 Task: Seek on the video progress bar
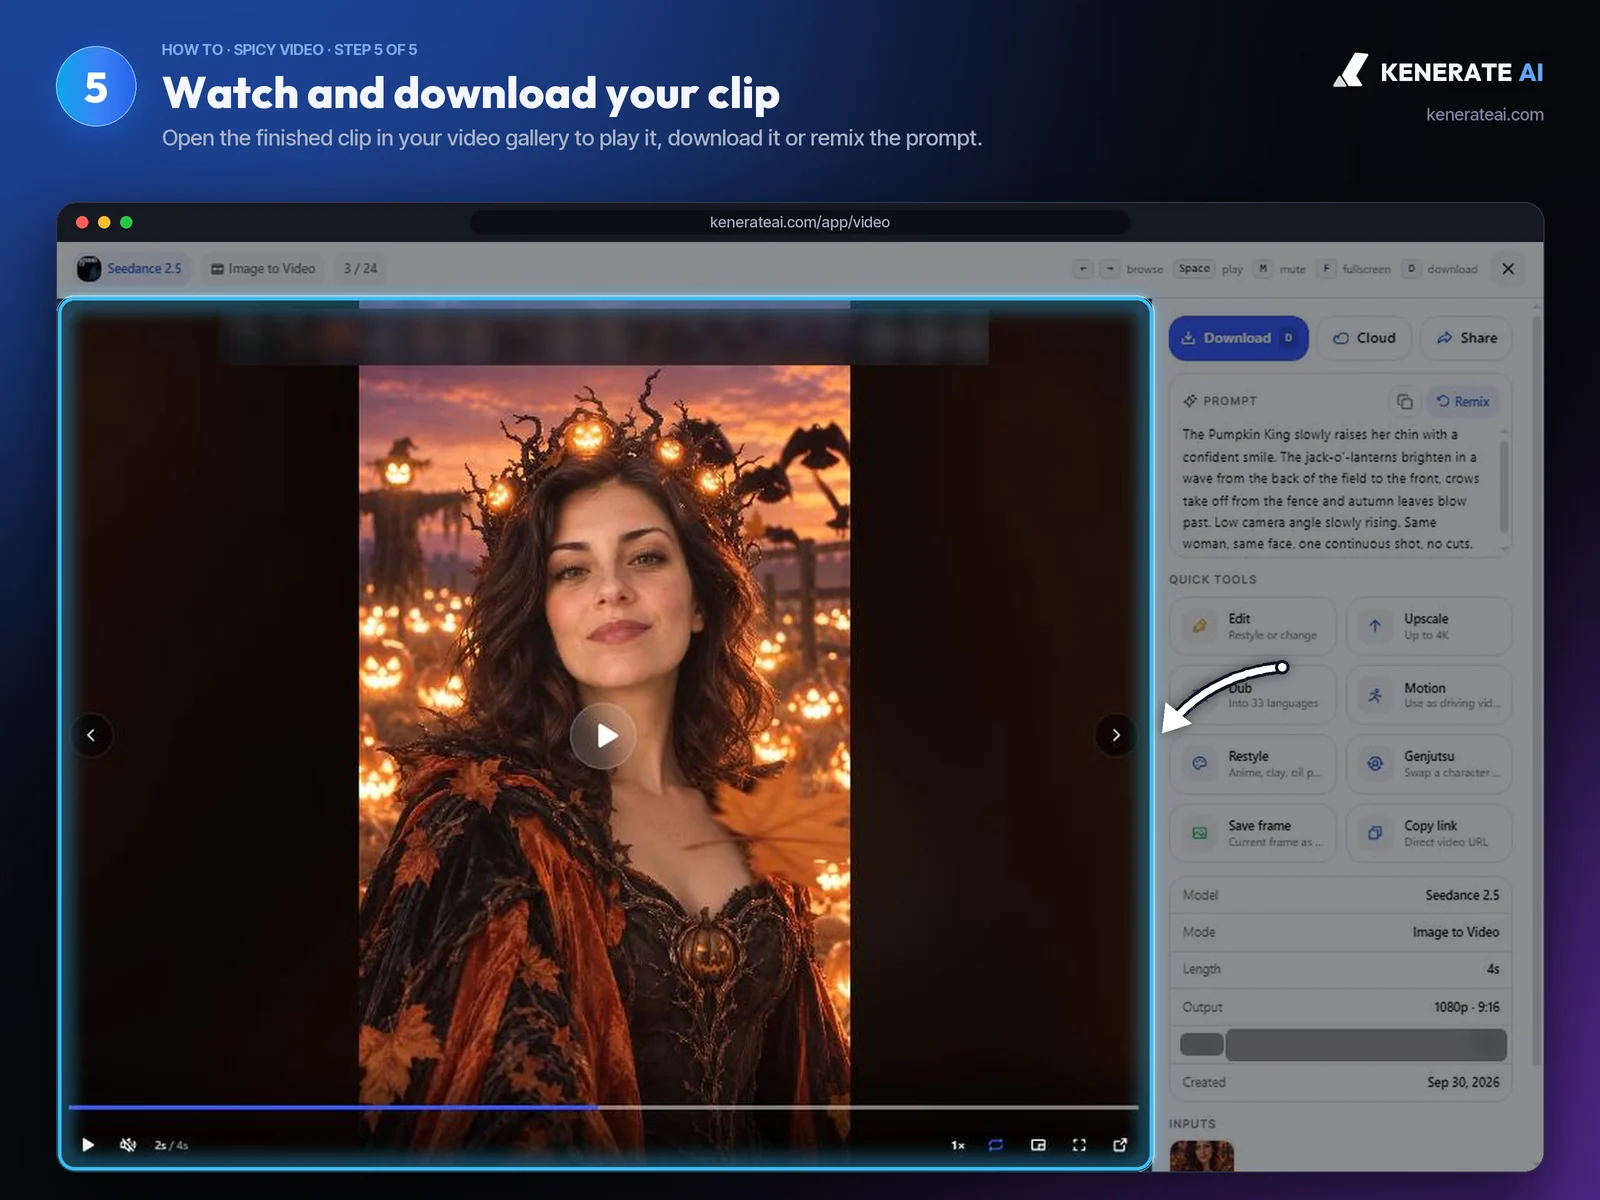(x=603, y=1107)
